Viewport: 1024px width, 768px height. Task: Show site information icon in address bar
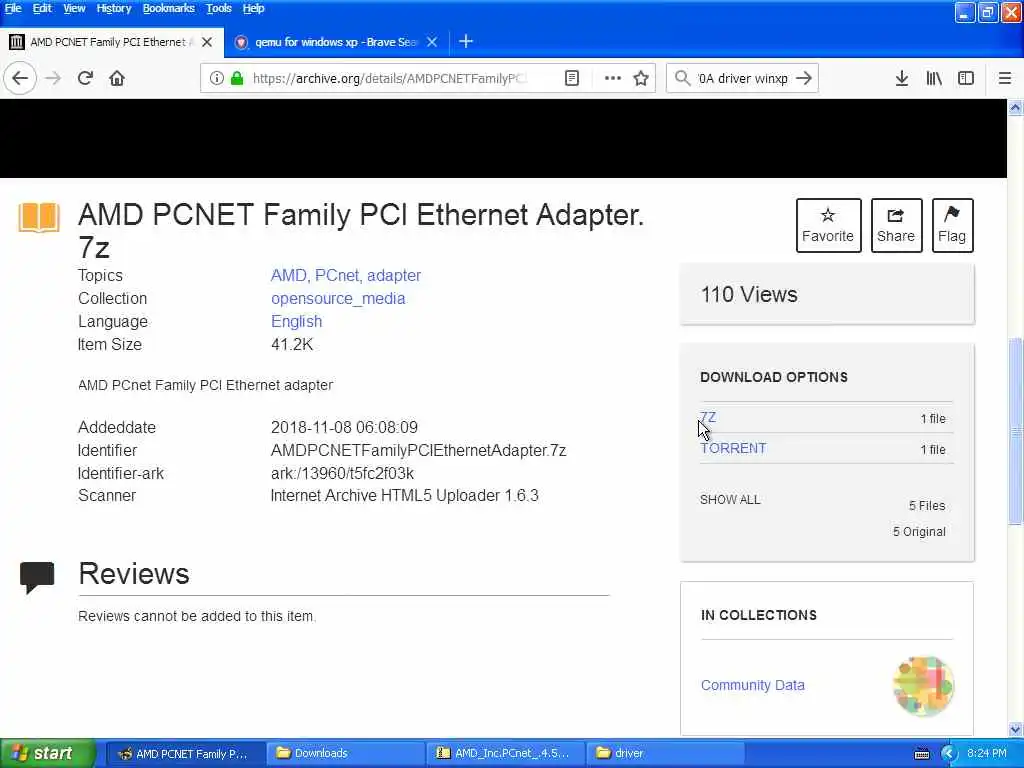216,78
